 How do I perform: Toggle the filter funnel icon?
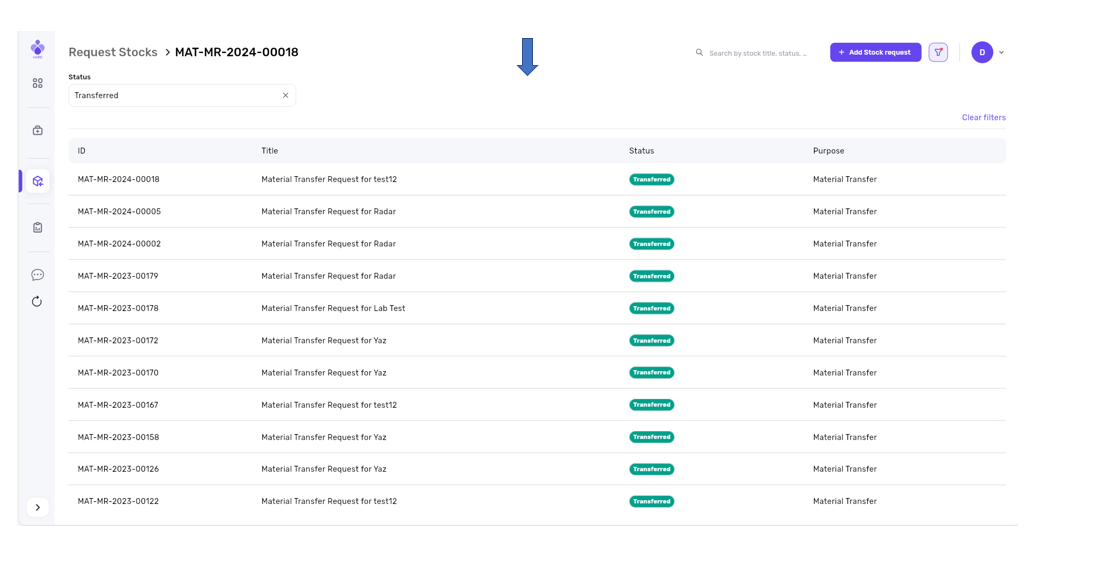point(938,53)
